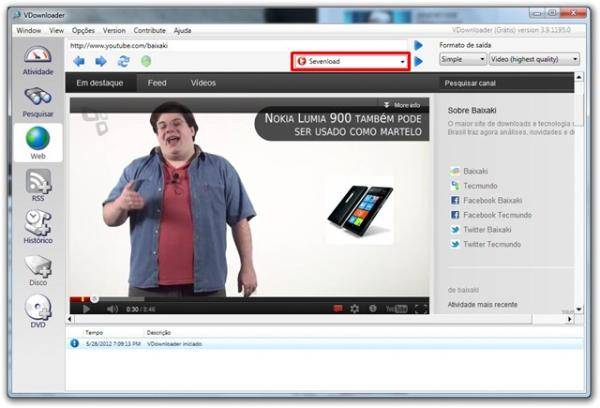Screen dimensions: 600x408
Task: Click the Baixaki link icon
Action: click(x=455, y=171)
